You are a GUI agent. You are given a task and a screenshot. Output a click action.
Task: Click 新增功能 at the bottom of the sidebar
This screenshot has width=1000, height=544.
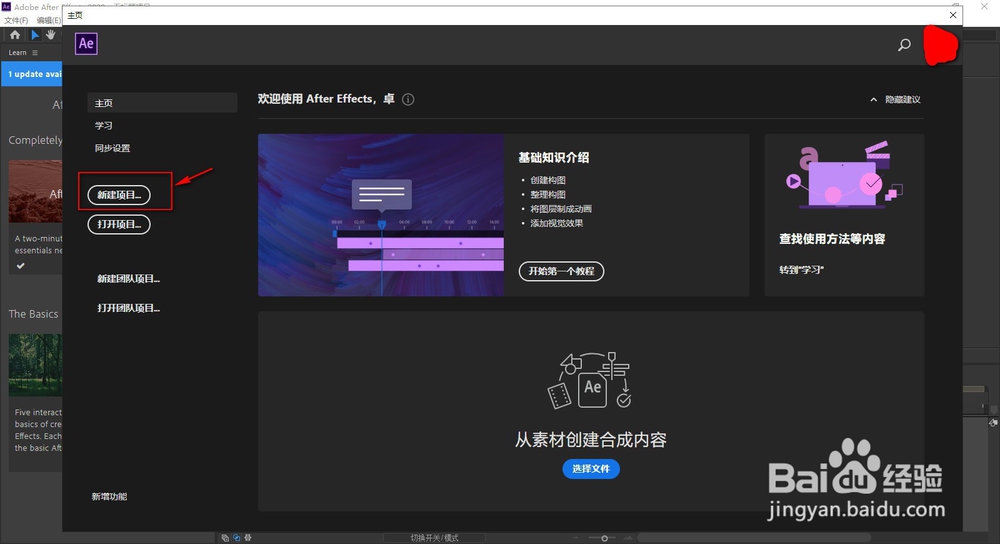pyautogui.click(x=109, y=496)
